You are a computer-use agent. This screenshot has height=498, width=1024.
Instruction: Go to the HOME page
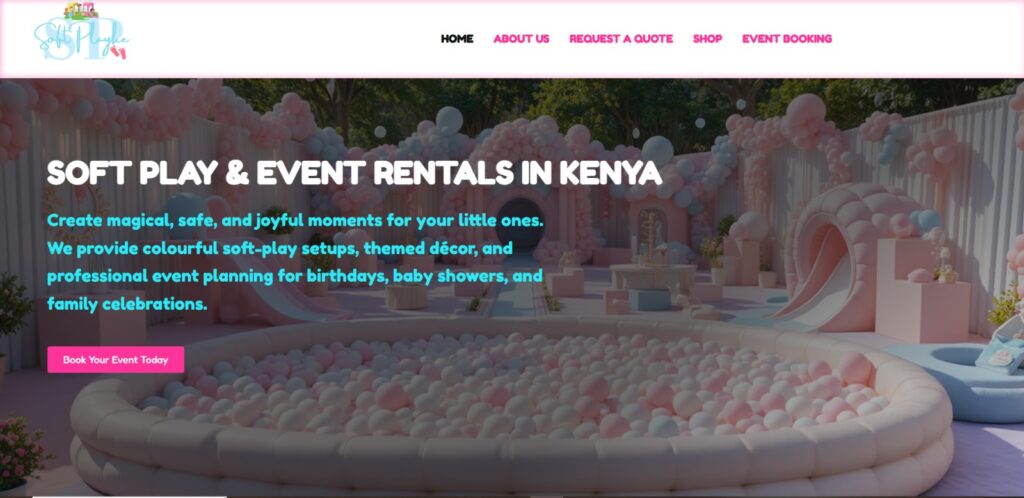(457, 39)
